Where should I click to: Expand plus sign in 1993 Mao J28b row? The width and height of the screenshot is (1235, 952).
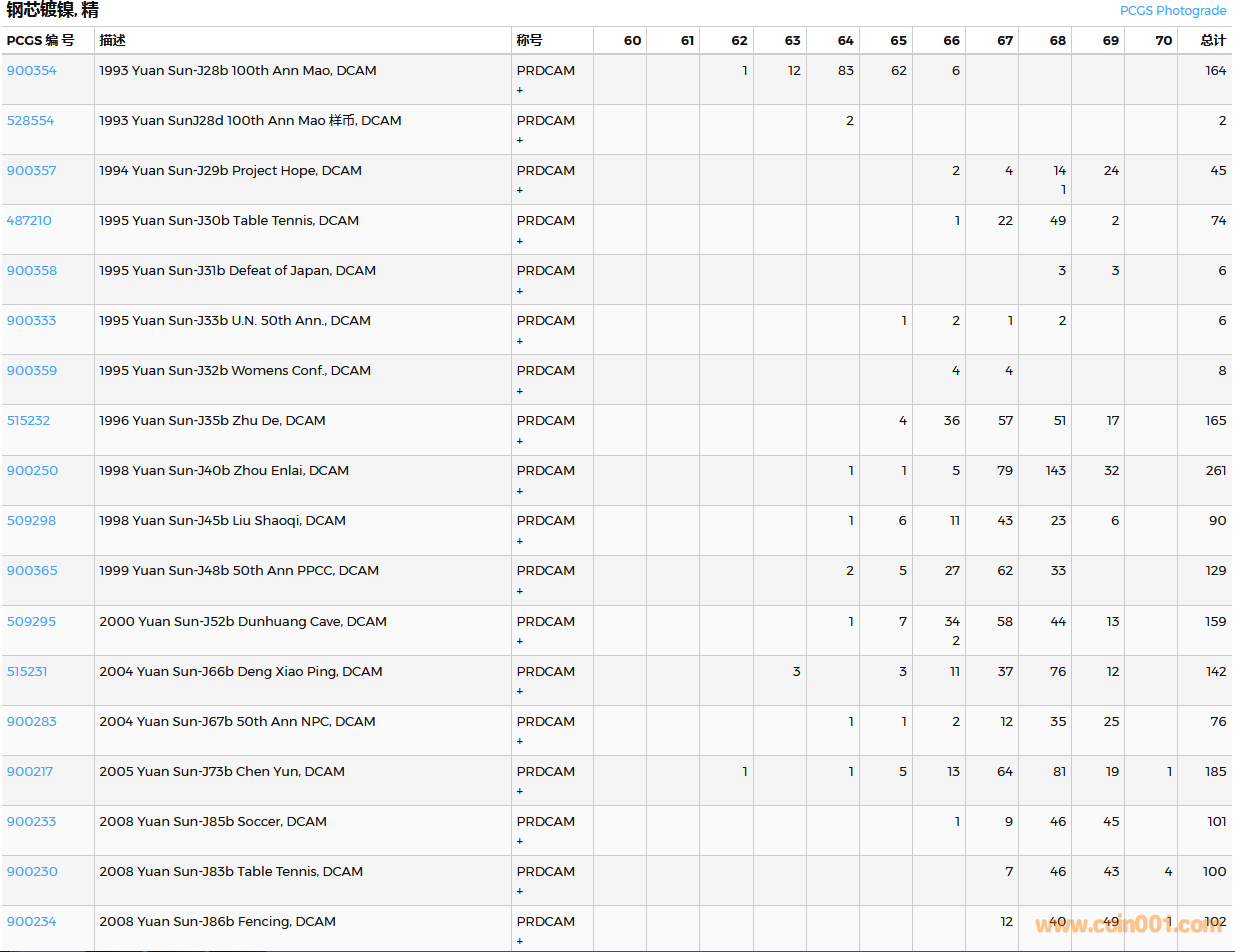click(x=520, y=90)
